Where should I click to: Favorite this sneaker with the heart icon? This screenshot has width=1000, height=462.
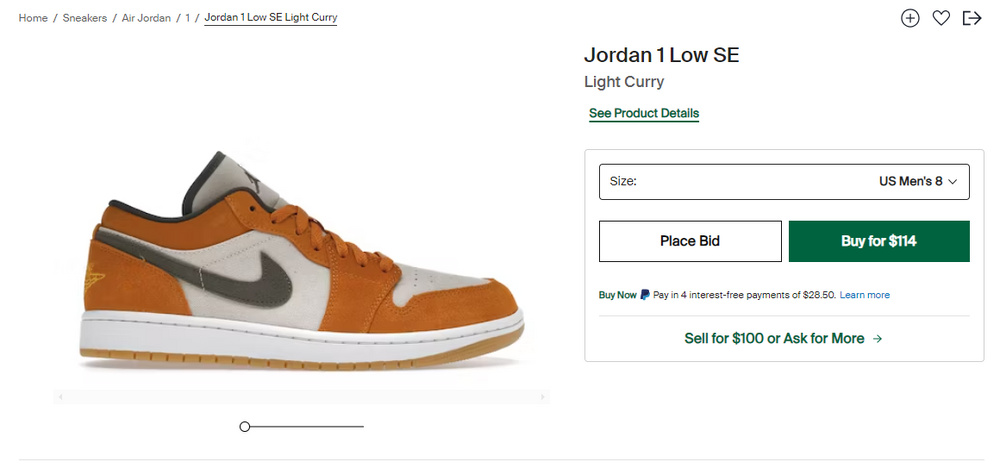point(941,18)
